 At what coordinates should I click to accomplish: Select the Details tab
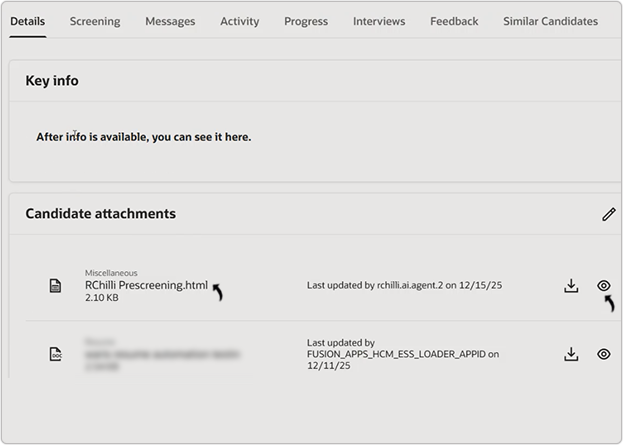[x=27, y=21]
